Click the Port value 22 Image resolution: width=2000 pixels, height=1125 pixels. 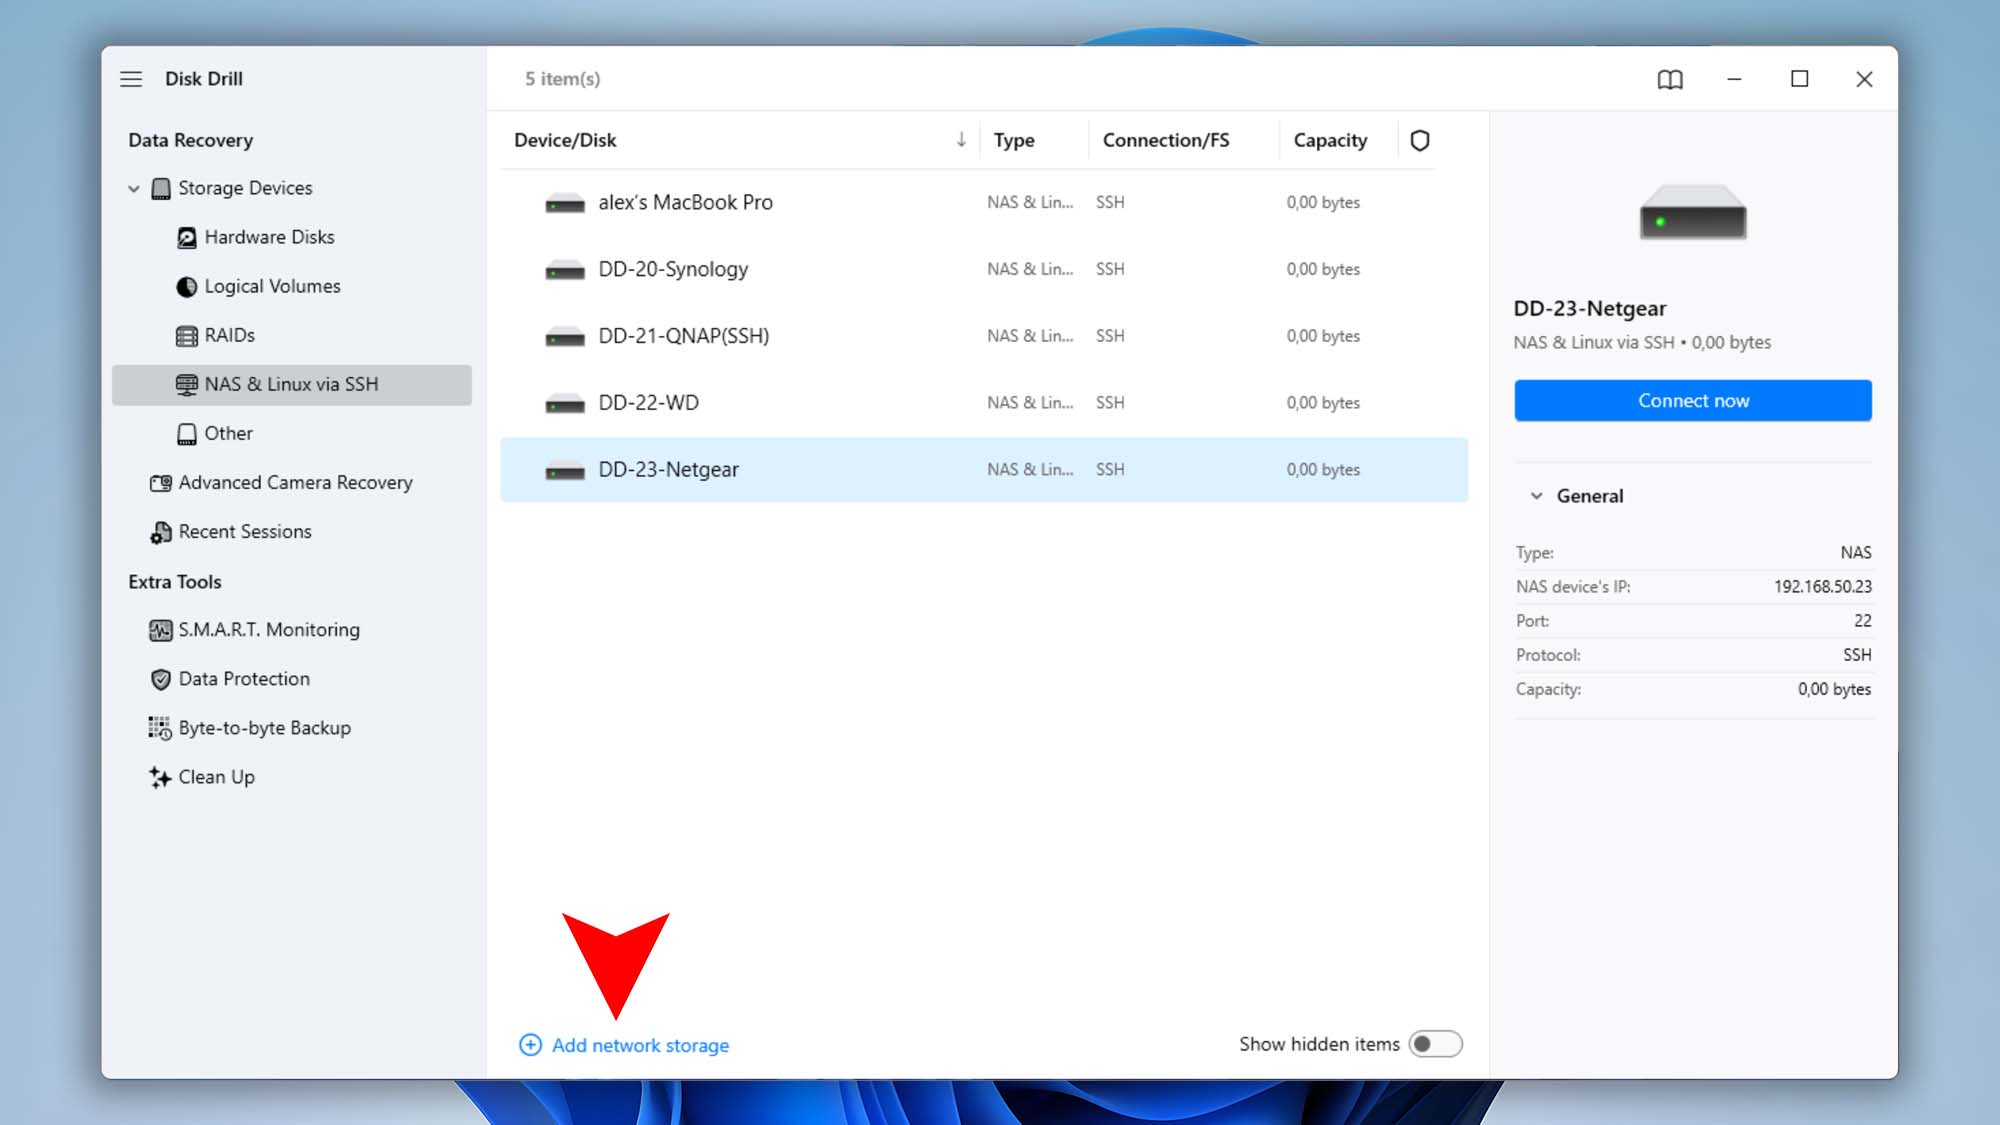[1862, 621]
